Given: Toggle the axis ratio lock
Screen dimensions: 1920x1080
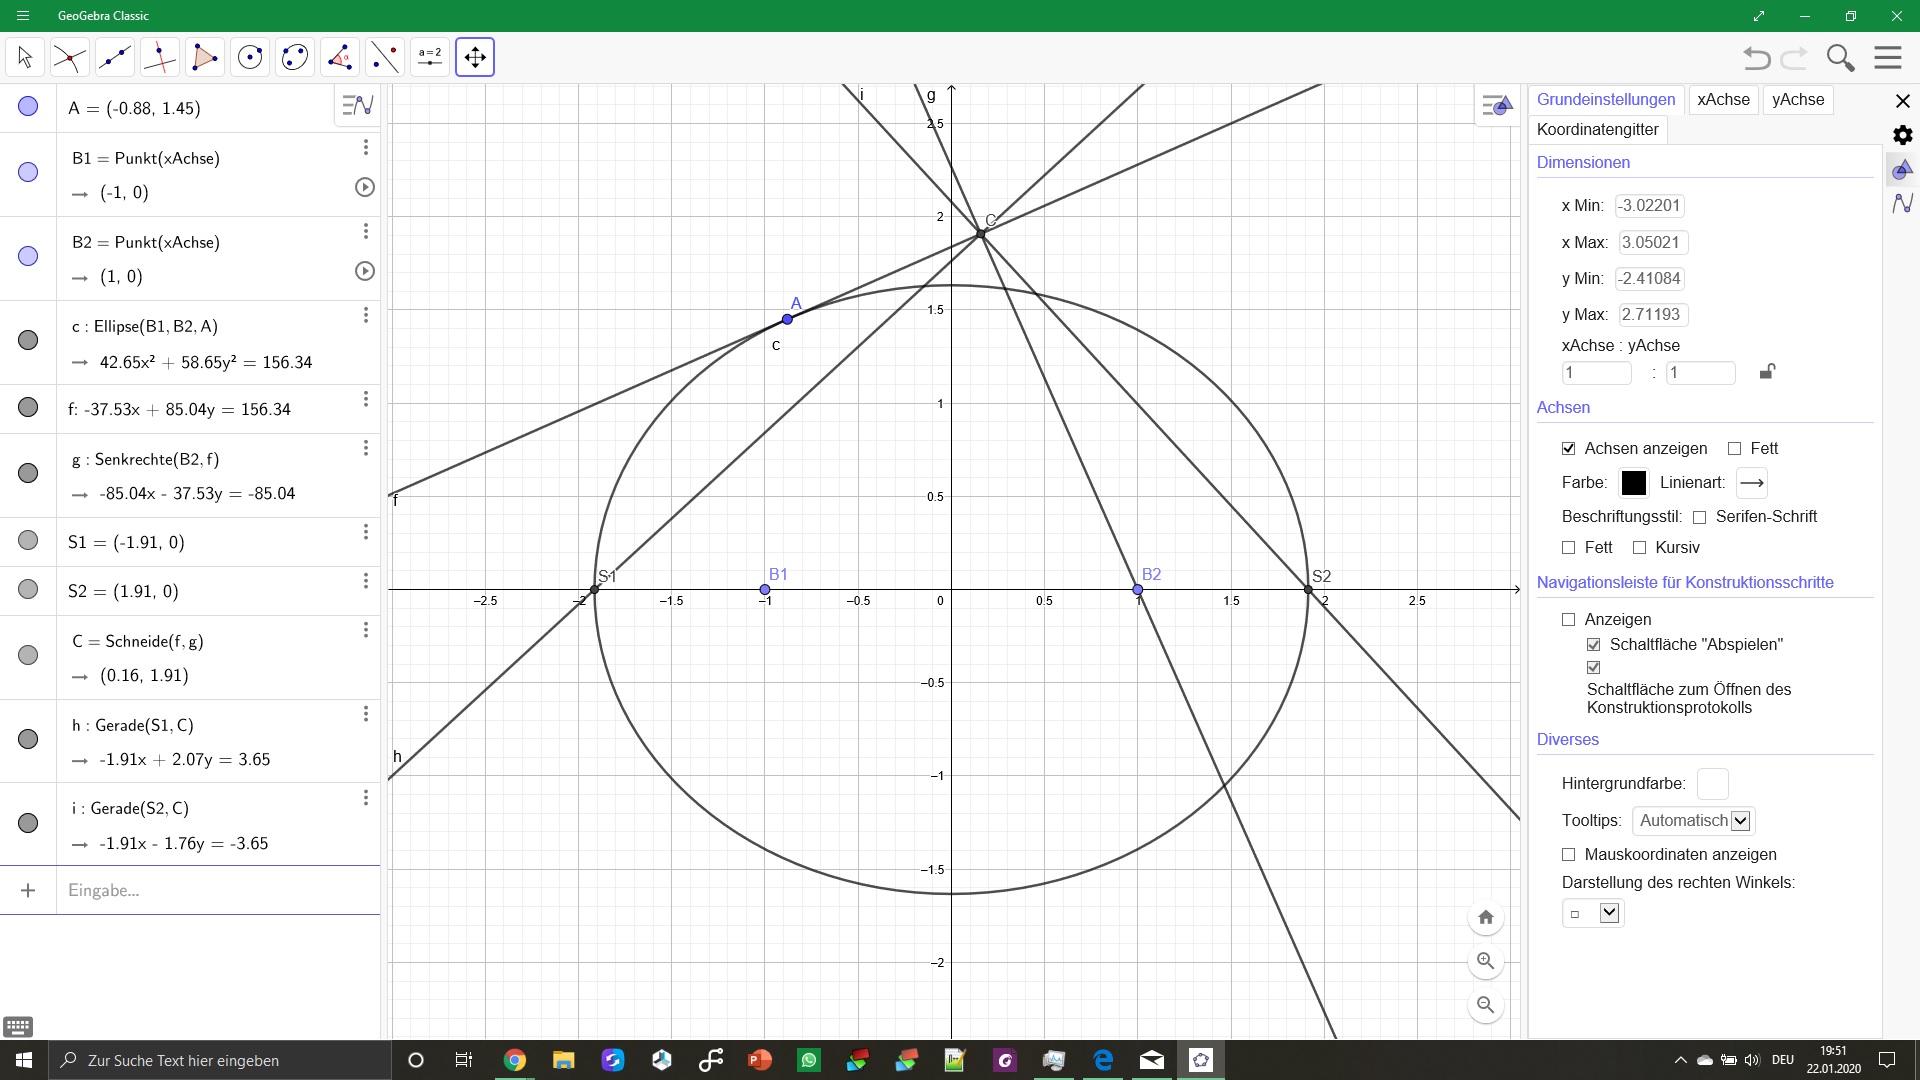Looking at the screenshot, I should [1767, 372].
